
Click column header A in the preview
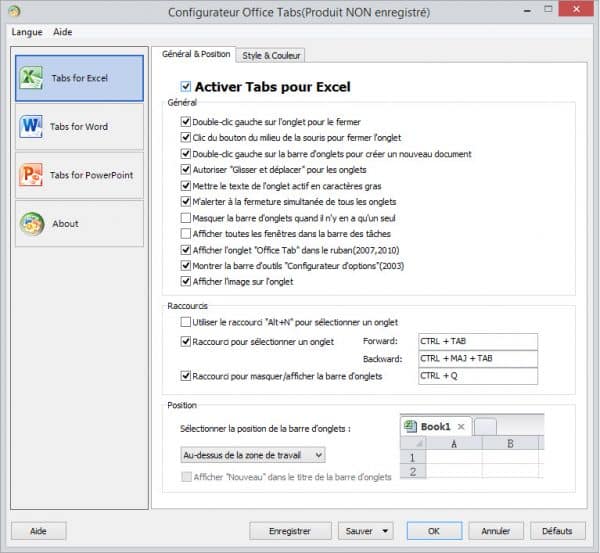click(x=454, y=444)
